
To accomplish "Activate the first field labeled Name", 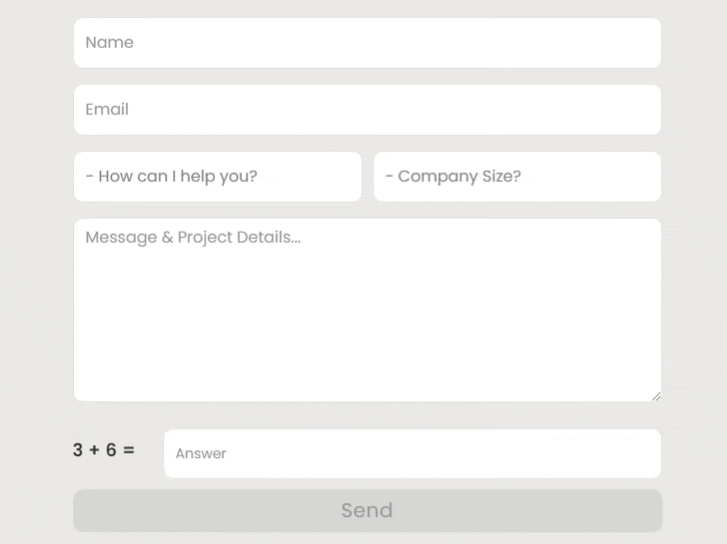I will [x=367, y=43].
